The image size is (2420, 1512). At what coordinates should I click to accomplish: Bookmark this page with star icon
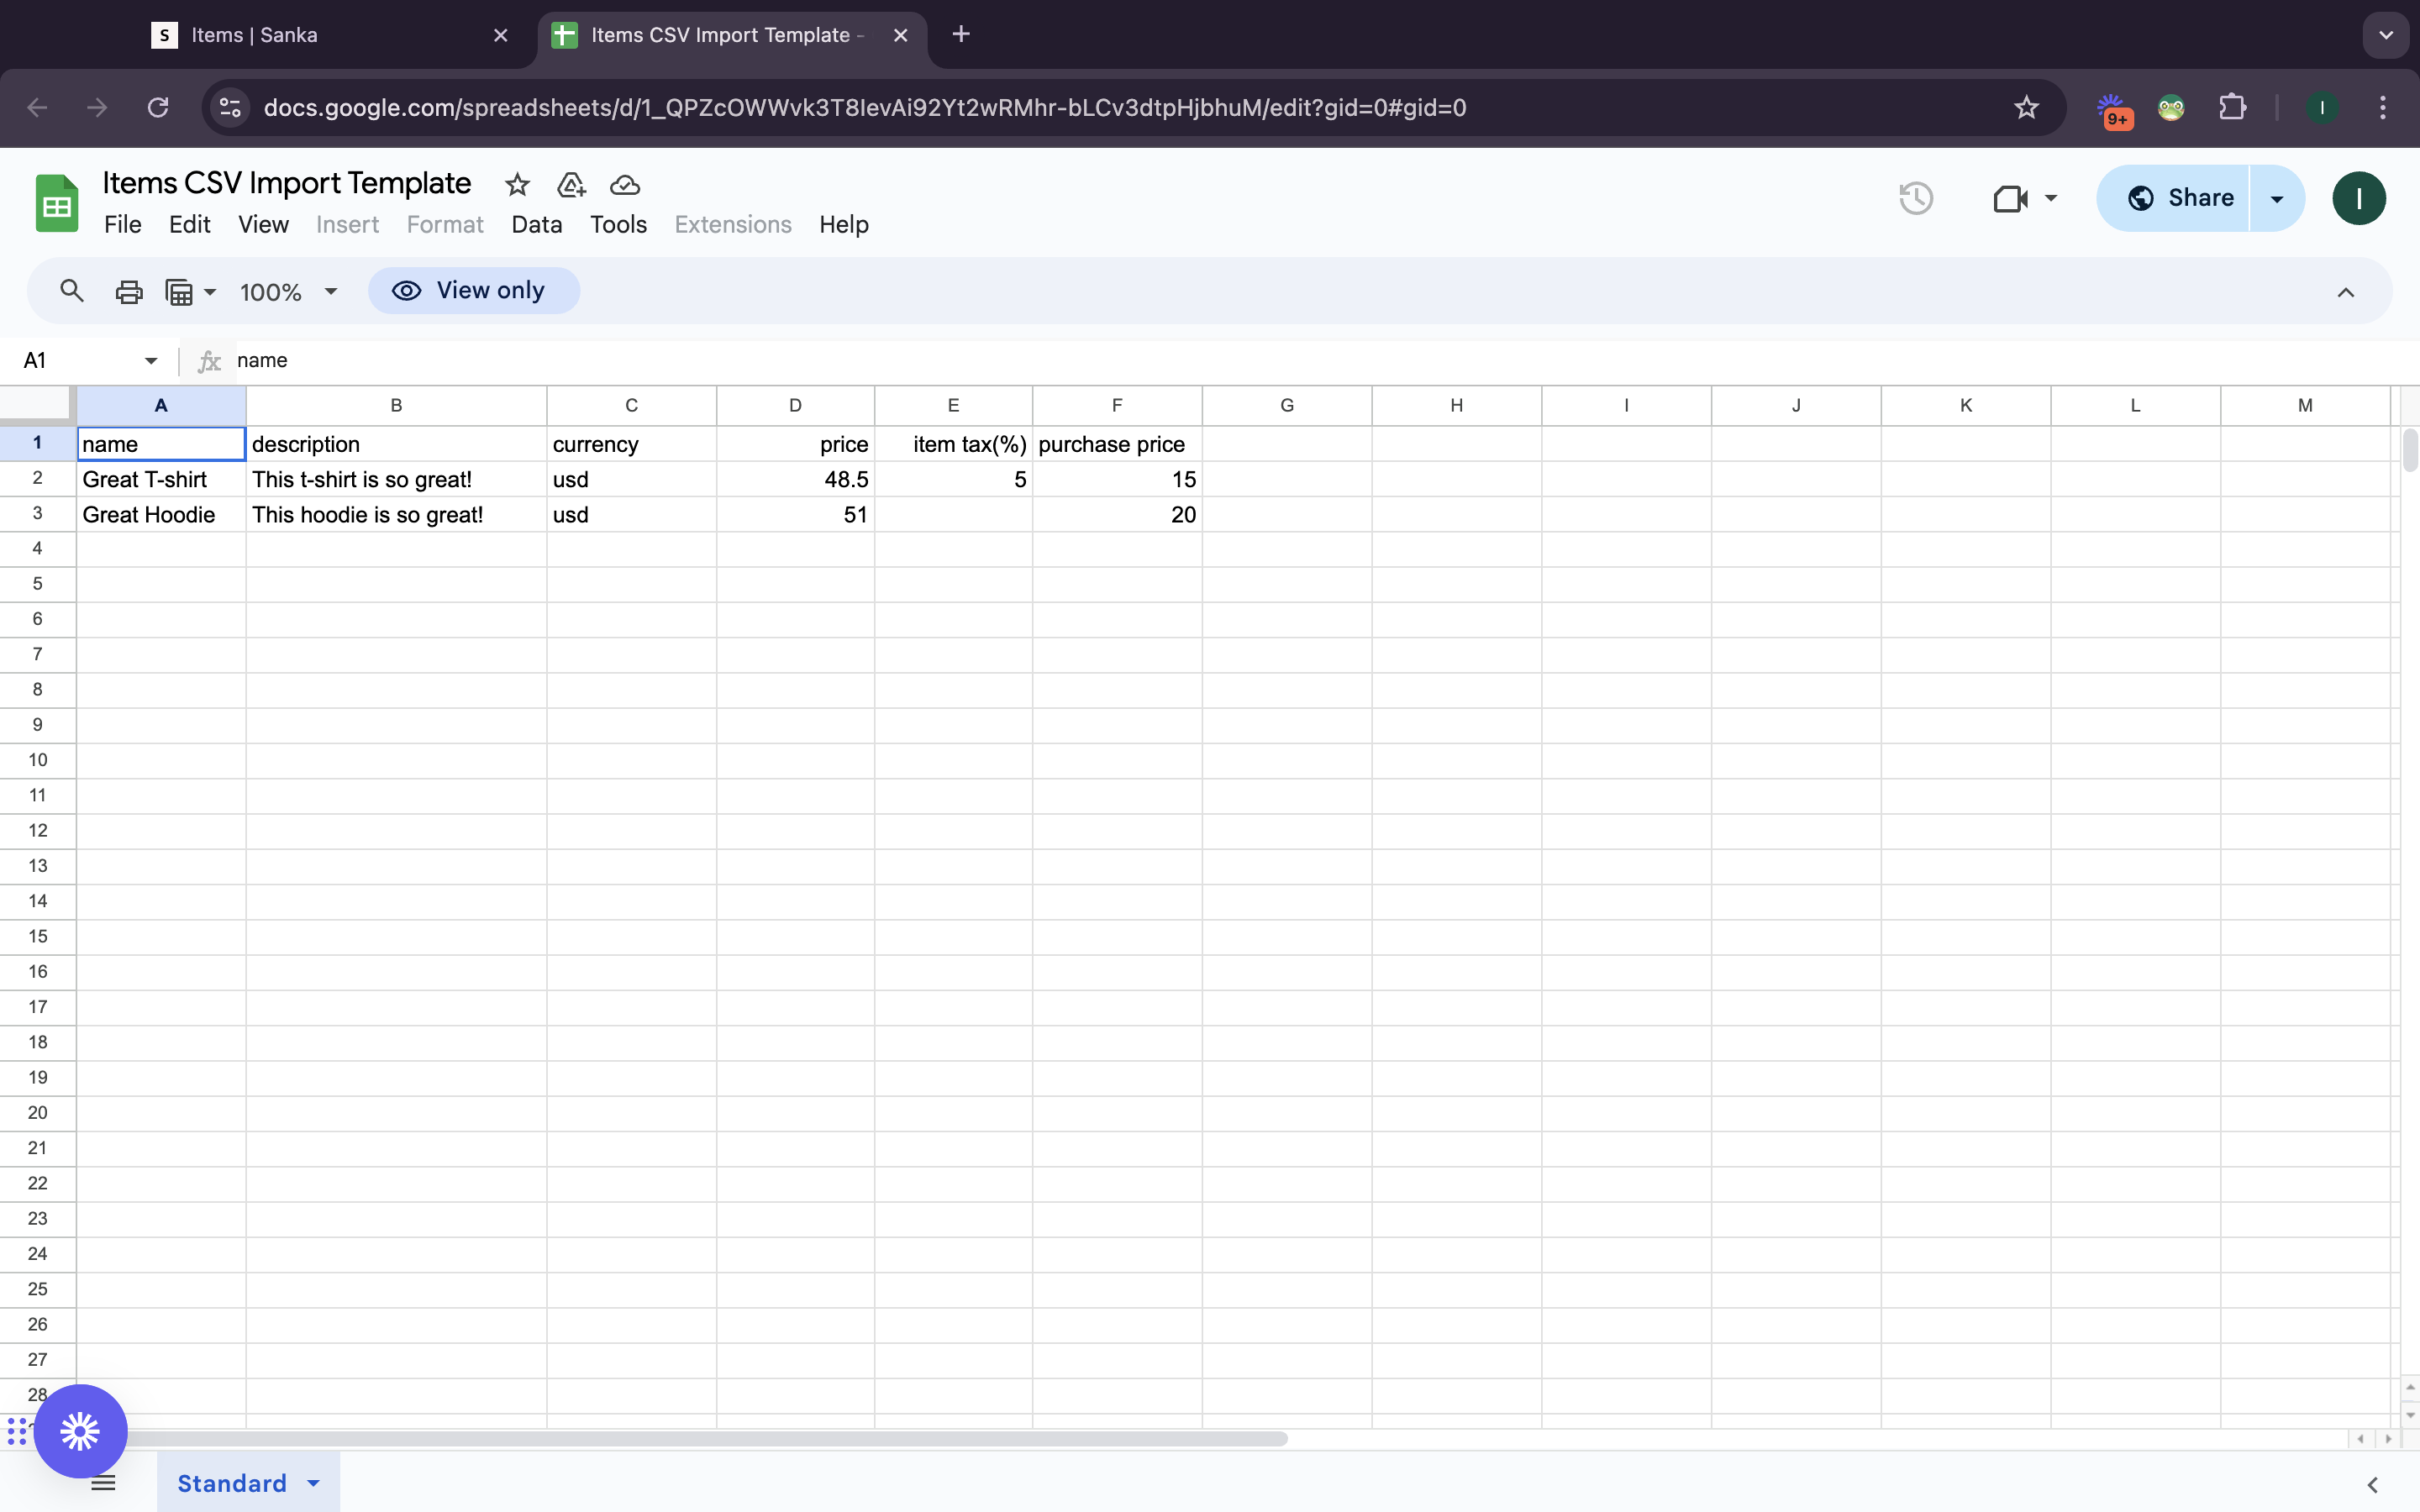pos(2026,108)
